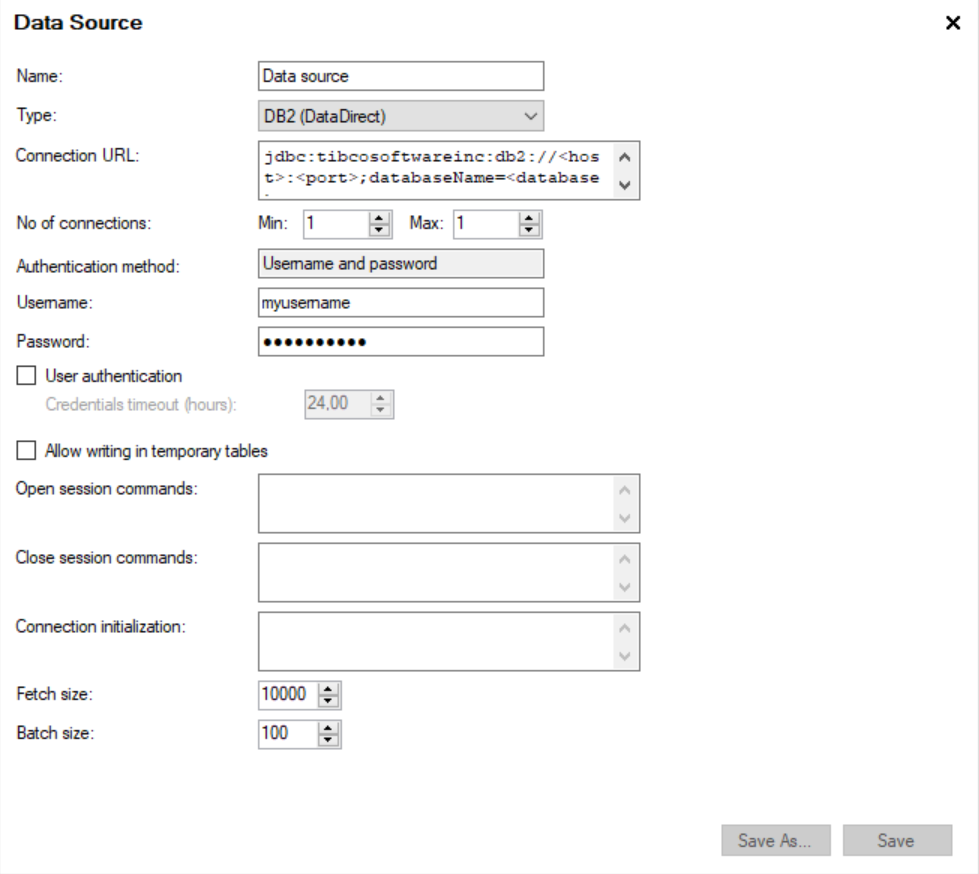This screenshot has width=979, height=874.
Task: Decrease the Max connections value
Action: coord(529,230)
